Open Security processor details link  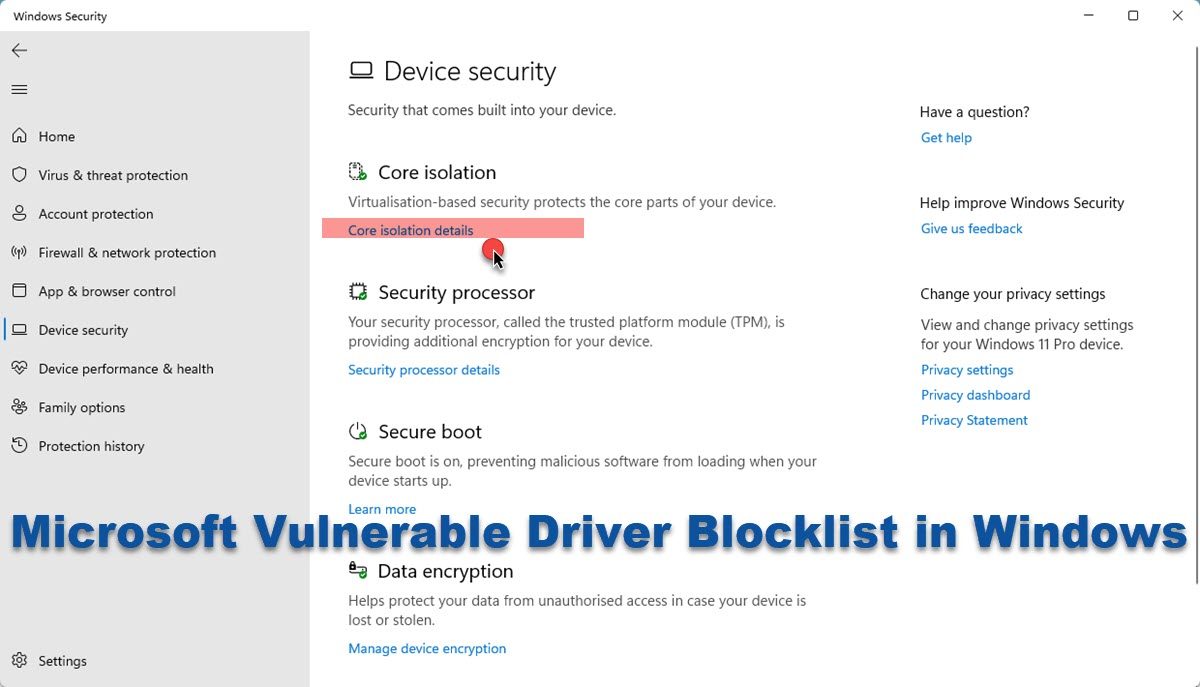[x=424, y=370]
